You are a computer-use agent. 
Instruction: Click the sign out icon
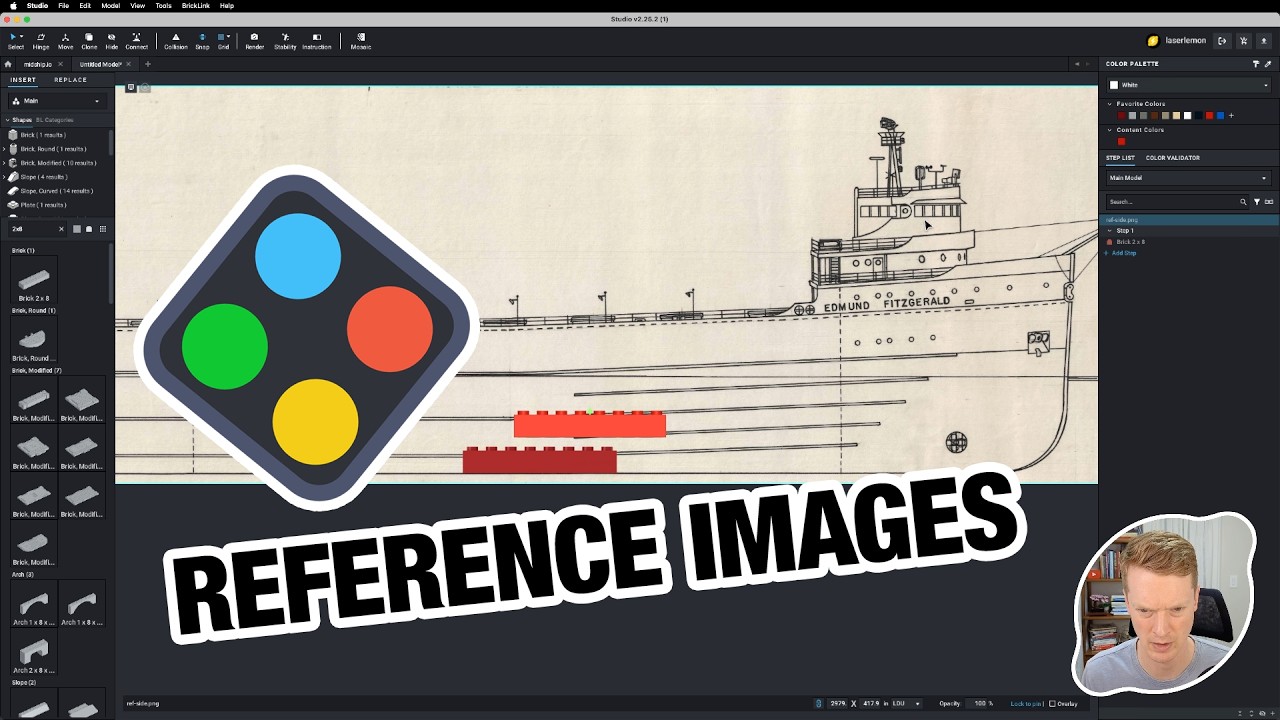pyautogui.click(x=1222, y=41)
